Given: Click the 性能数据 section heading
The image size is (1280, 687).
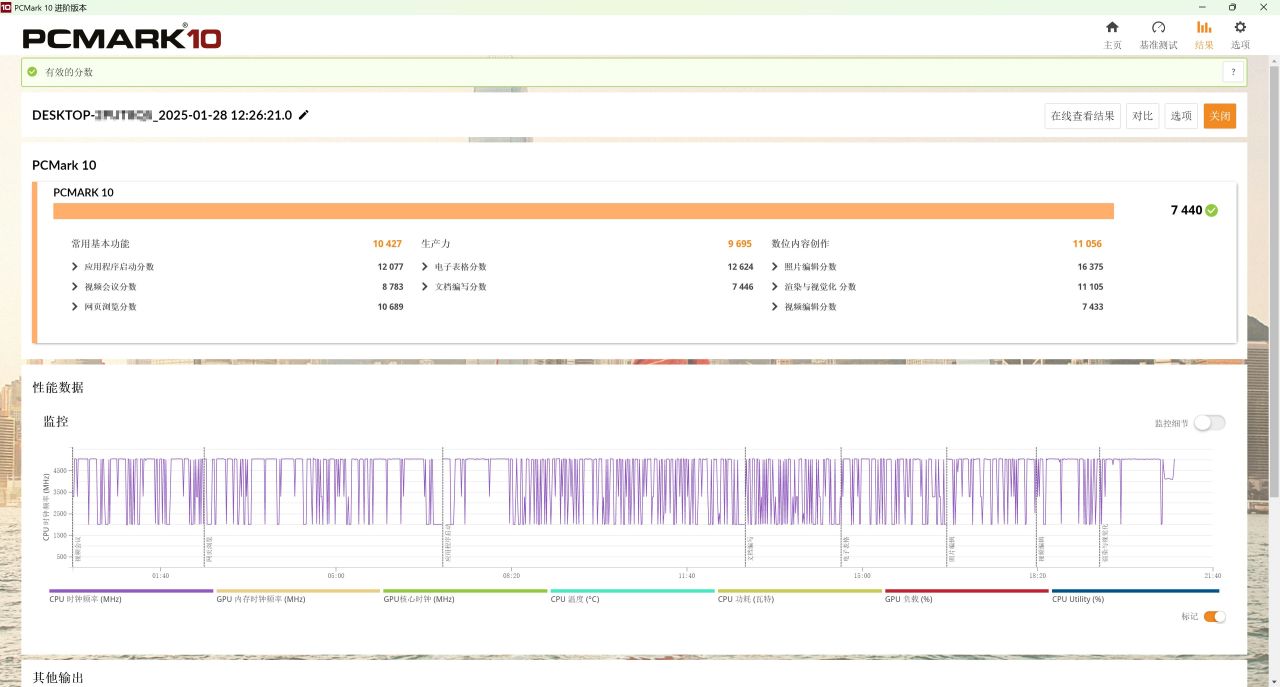Looking at the screenshot, I should tap(58, 387).
